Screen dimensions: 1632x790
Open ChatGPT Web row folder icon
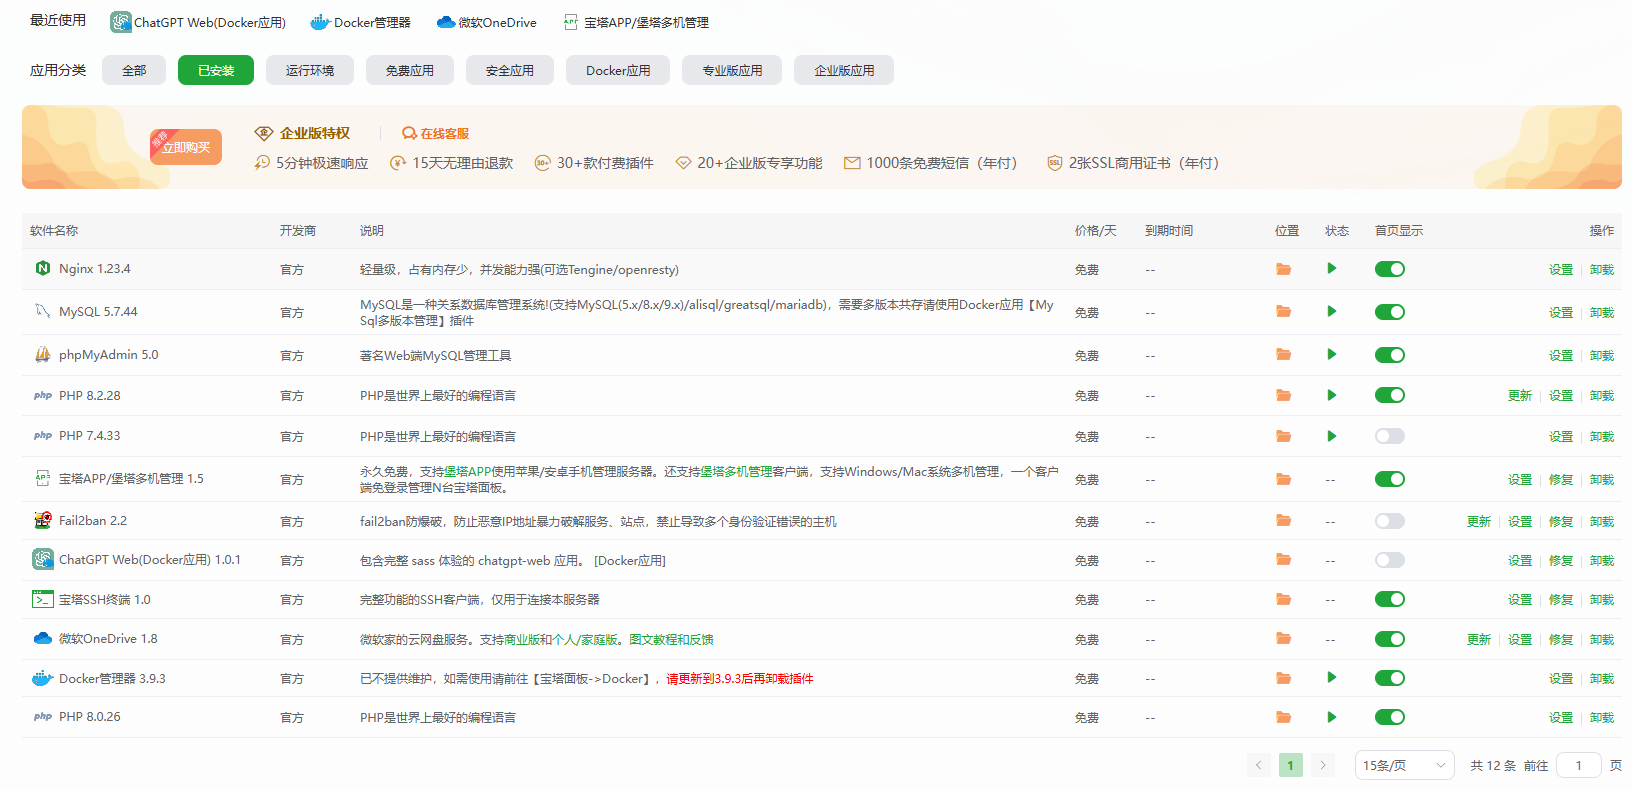point(1283,560)
